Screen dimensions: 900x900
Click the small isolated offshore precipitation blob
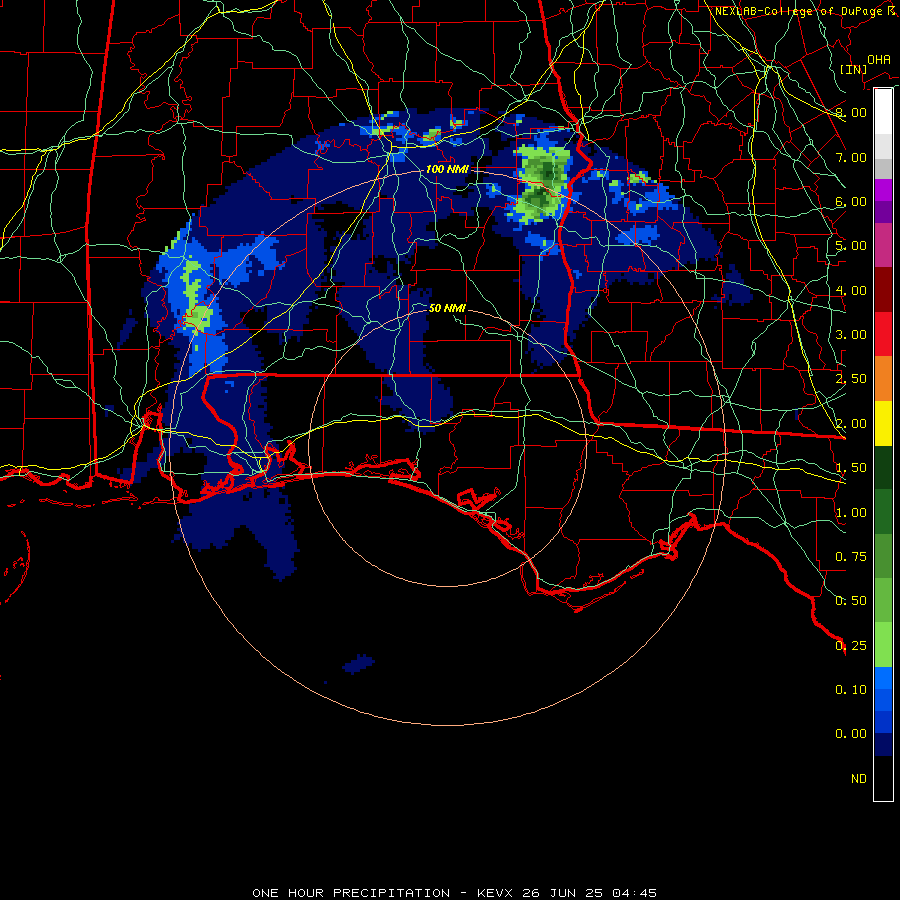pyautogui.click(x=359, y=664)
